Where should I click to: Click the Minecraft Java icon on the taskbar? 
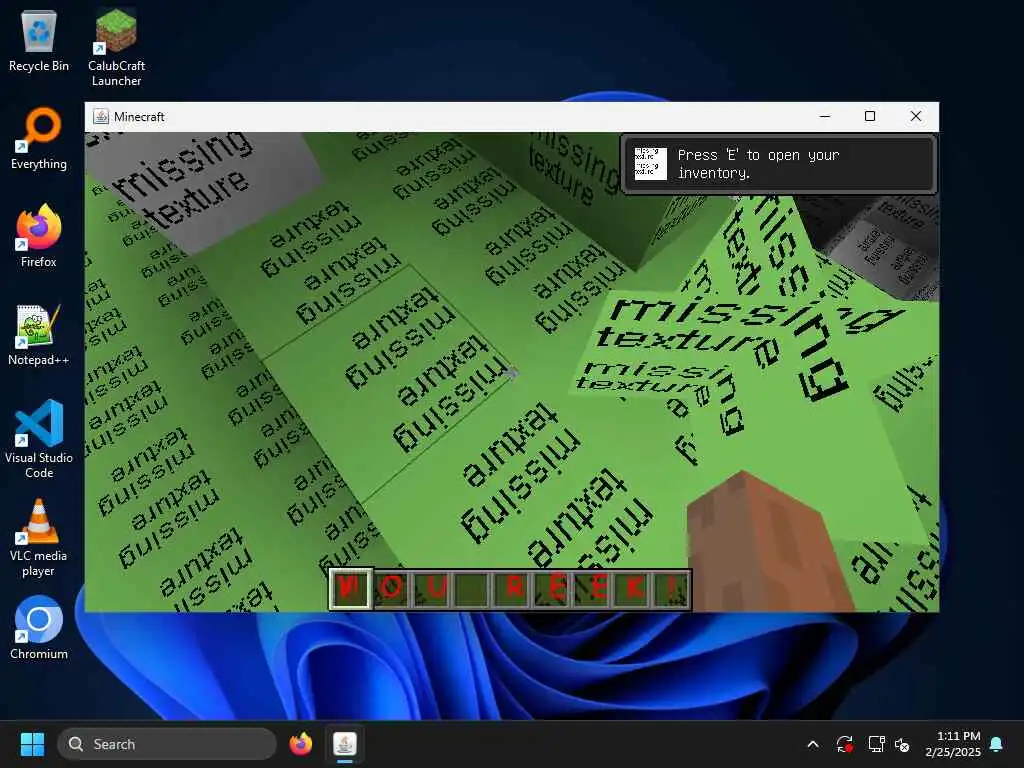pyautogui.click(x=345, y=744)
